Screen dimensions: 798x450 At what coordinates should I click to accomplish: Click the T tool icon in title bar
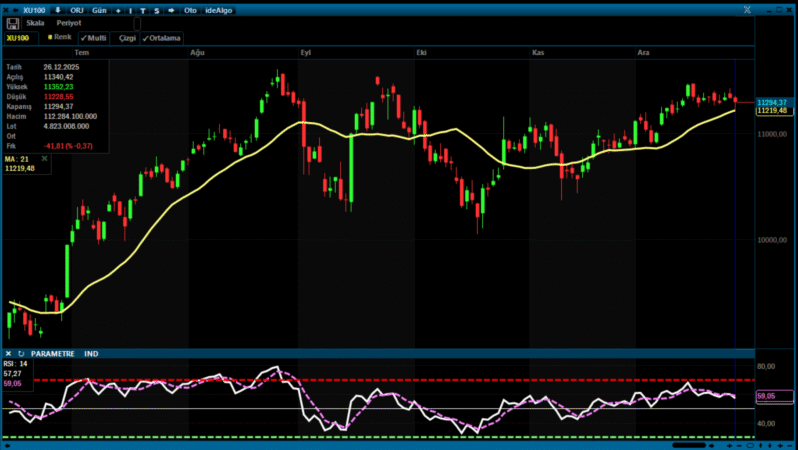tap(143, 9)
